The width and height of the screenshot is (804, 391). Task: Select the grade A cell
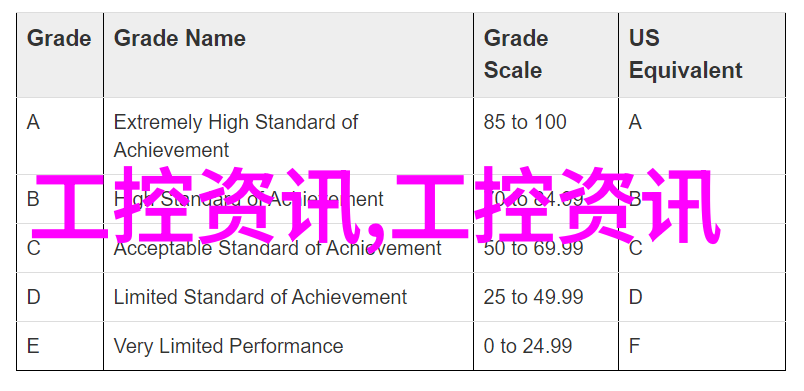pyautogui.click(x=60, y=136)
